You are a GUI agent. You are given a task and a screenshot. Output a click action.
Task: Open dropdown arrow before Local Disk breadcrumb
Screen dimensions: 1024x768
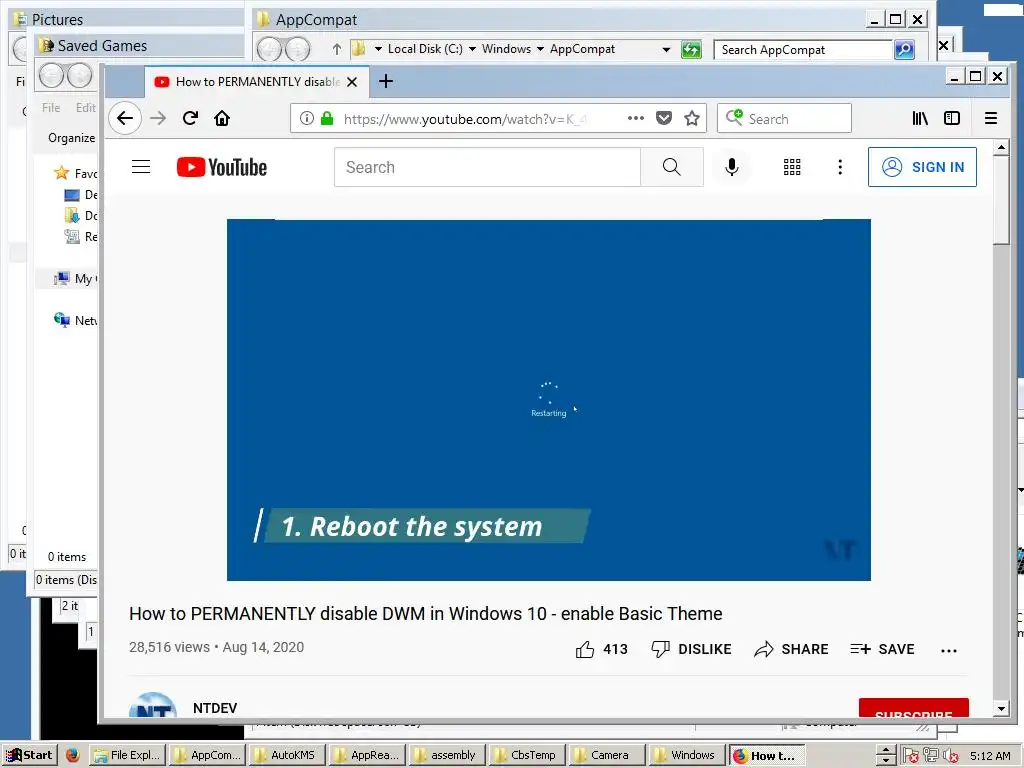coord(378,49)
